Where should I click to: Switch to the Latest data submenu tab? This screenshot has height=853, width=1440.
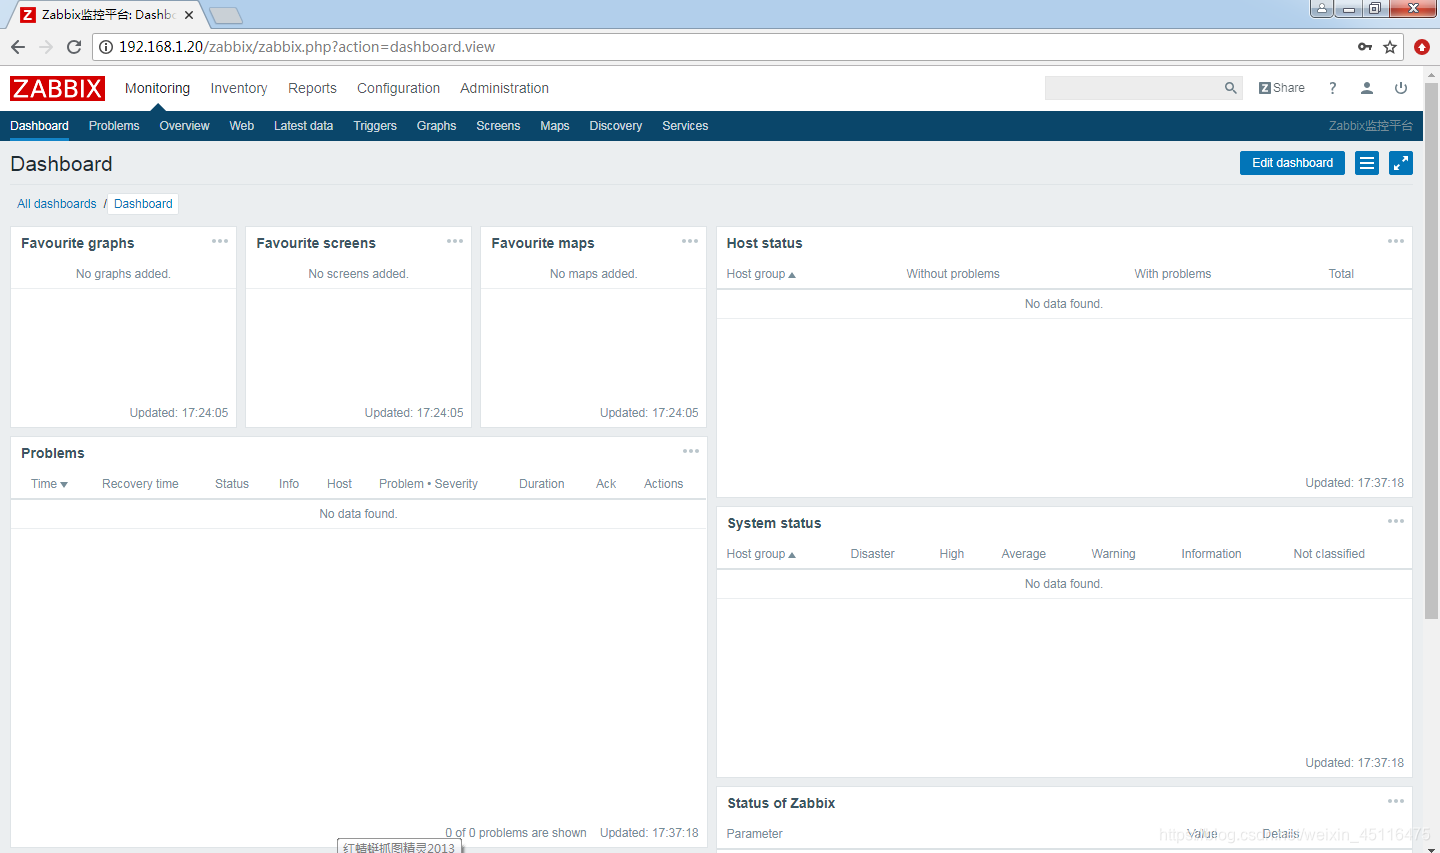click(x=303, y=126)
